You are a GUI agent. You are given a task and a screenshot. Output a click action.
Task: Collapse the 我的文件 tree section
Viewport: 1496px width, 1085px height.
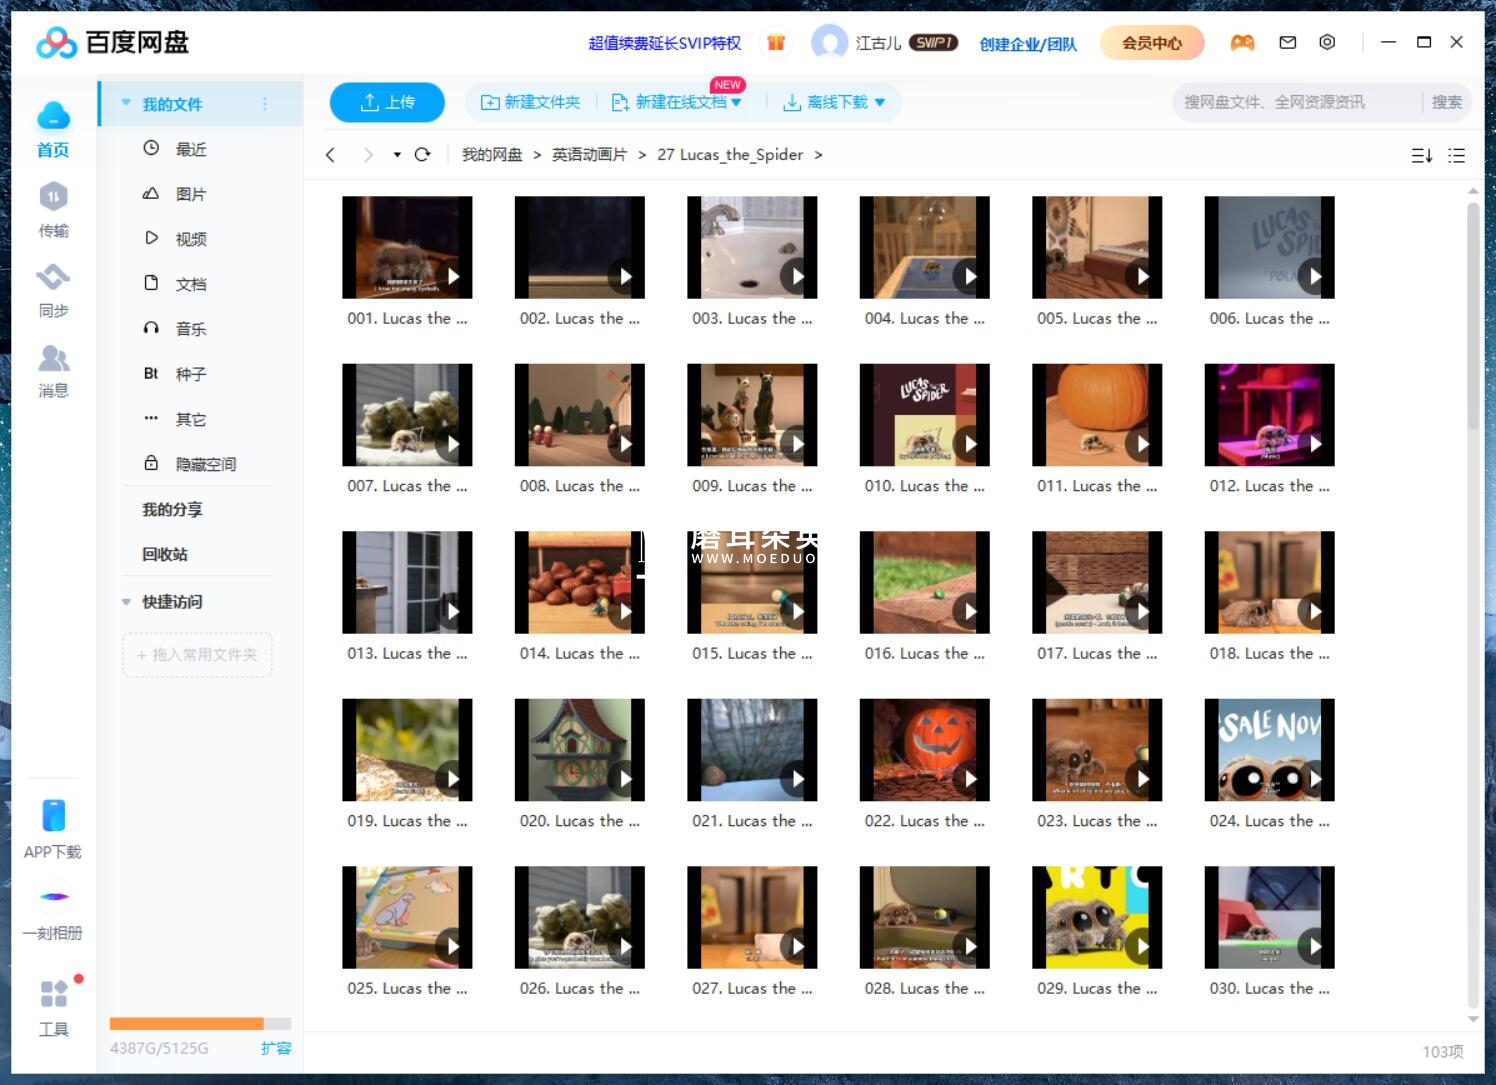pyautogui.click(x=126, y=103)
